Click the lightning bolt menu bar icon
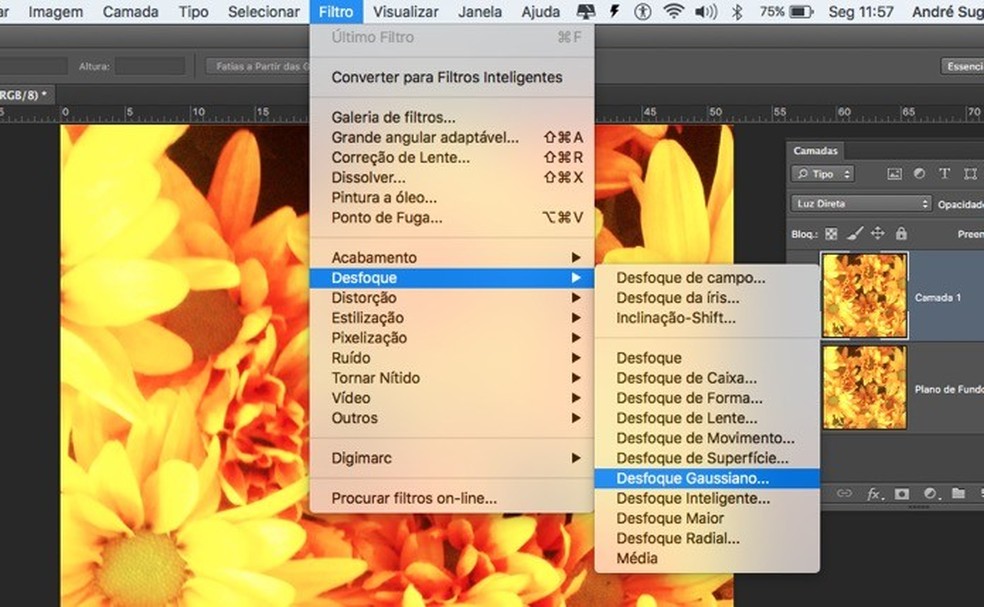The height and width of the screenshot is (607, 984). click(615, 11)
